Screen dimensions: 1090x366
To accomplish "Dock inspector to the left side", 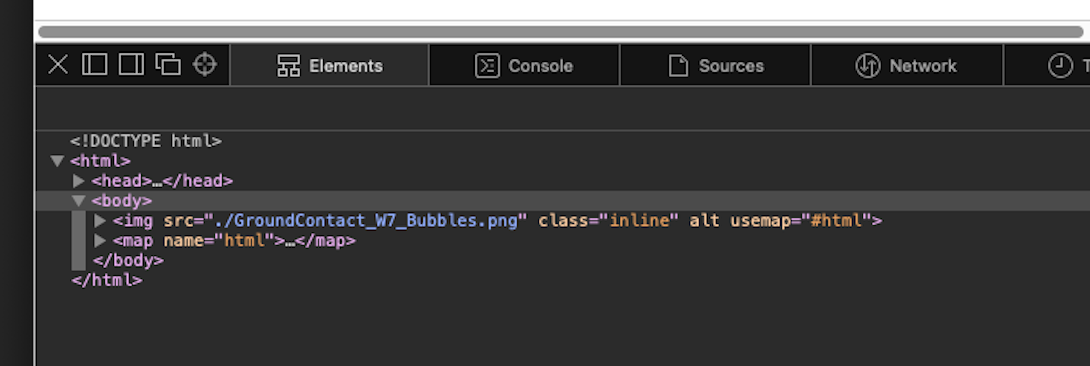I will [x=95, y=65].
